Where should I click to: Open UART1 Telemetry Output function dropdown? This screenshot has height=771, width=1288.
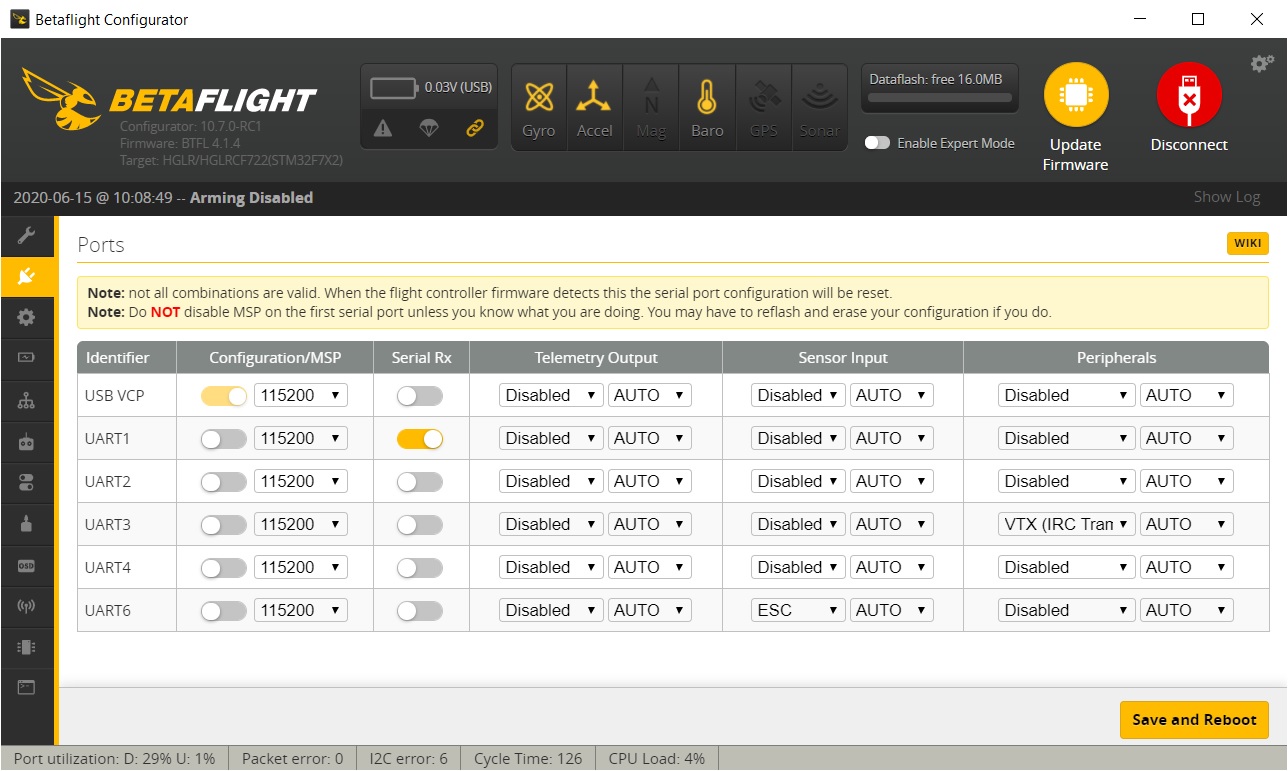coord(551,438)
